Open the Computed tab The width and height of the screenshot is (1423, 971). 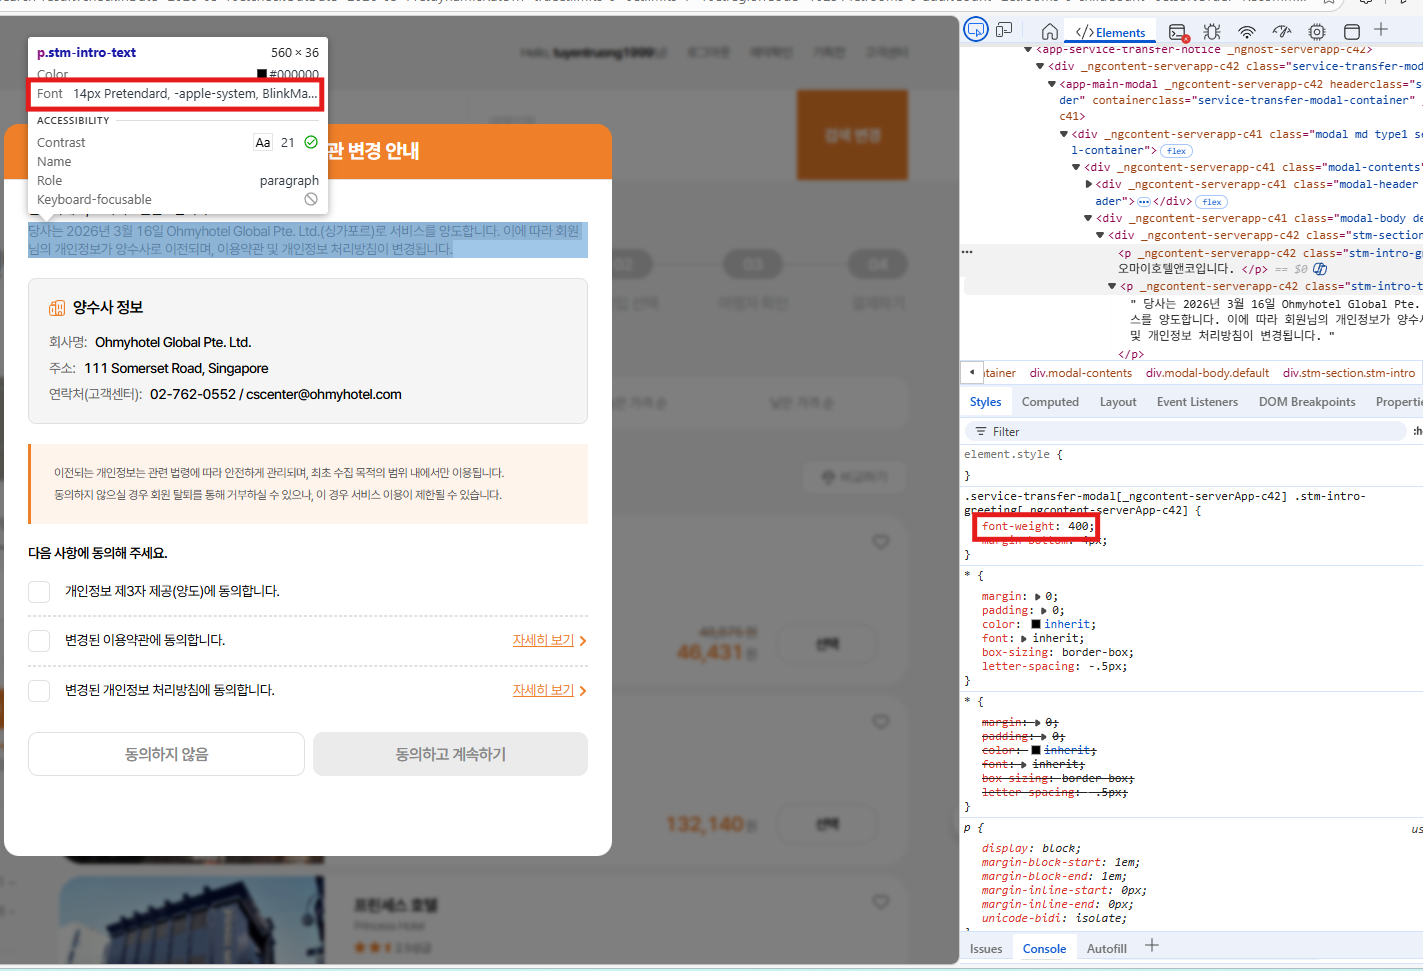(x=1050, y=402)
